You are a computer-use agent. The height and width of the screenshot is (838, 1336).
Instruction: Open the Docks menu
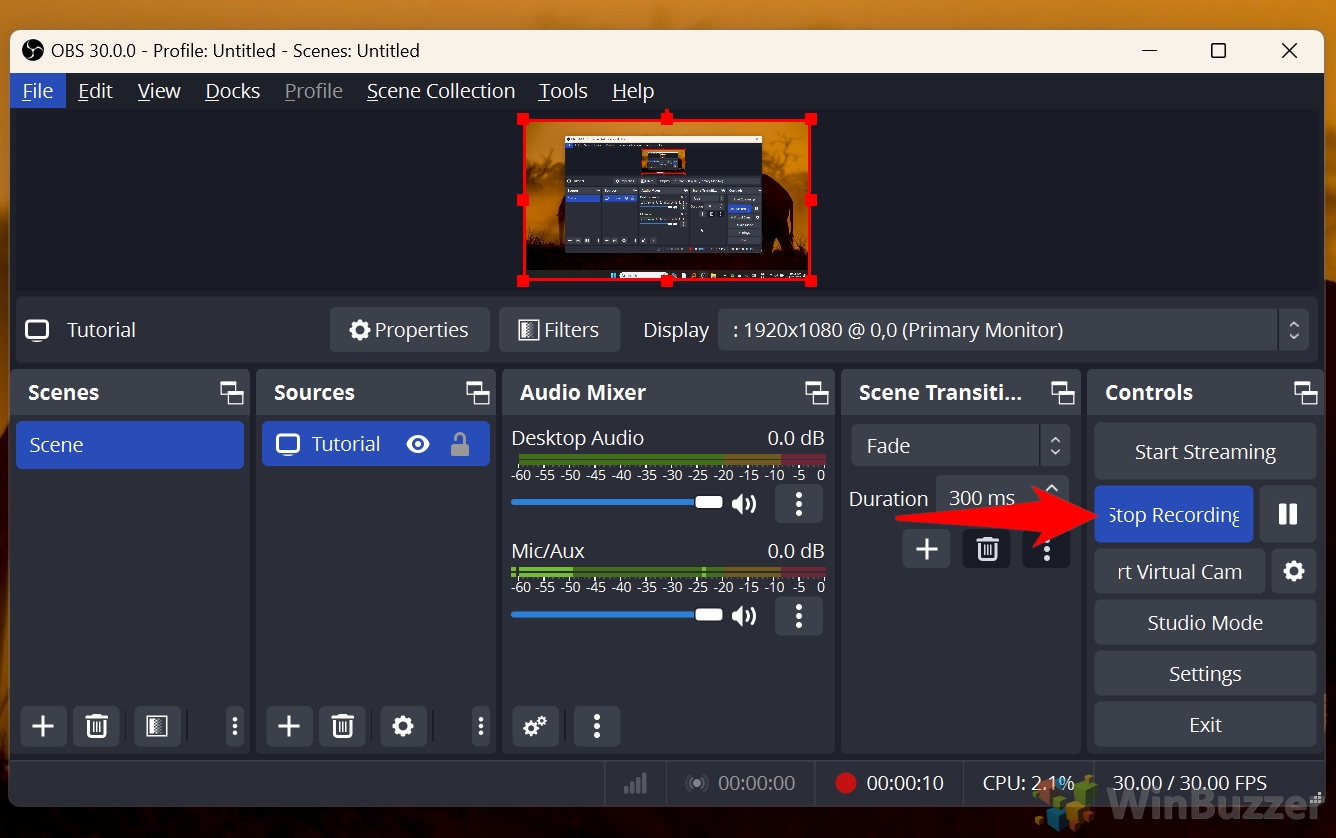pyautogui.click(x=232, y=91)
